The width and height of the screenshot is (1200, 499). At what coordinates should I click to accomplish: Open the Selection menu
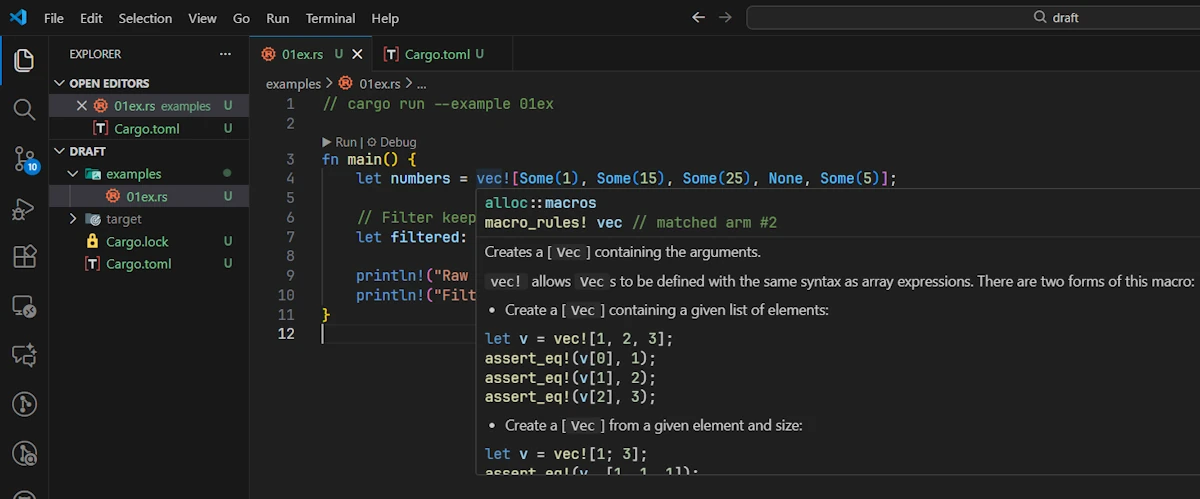tap(145, 18)
